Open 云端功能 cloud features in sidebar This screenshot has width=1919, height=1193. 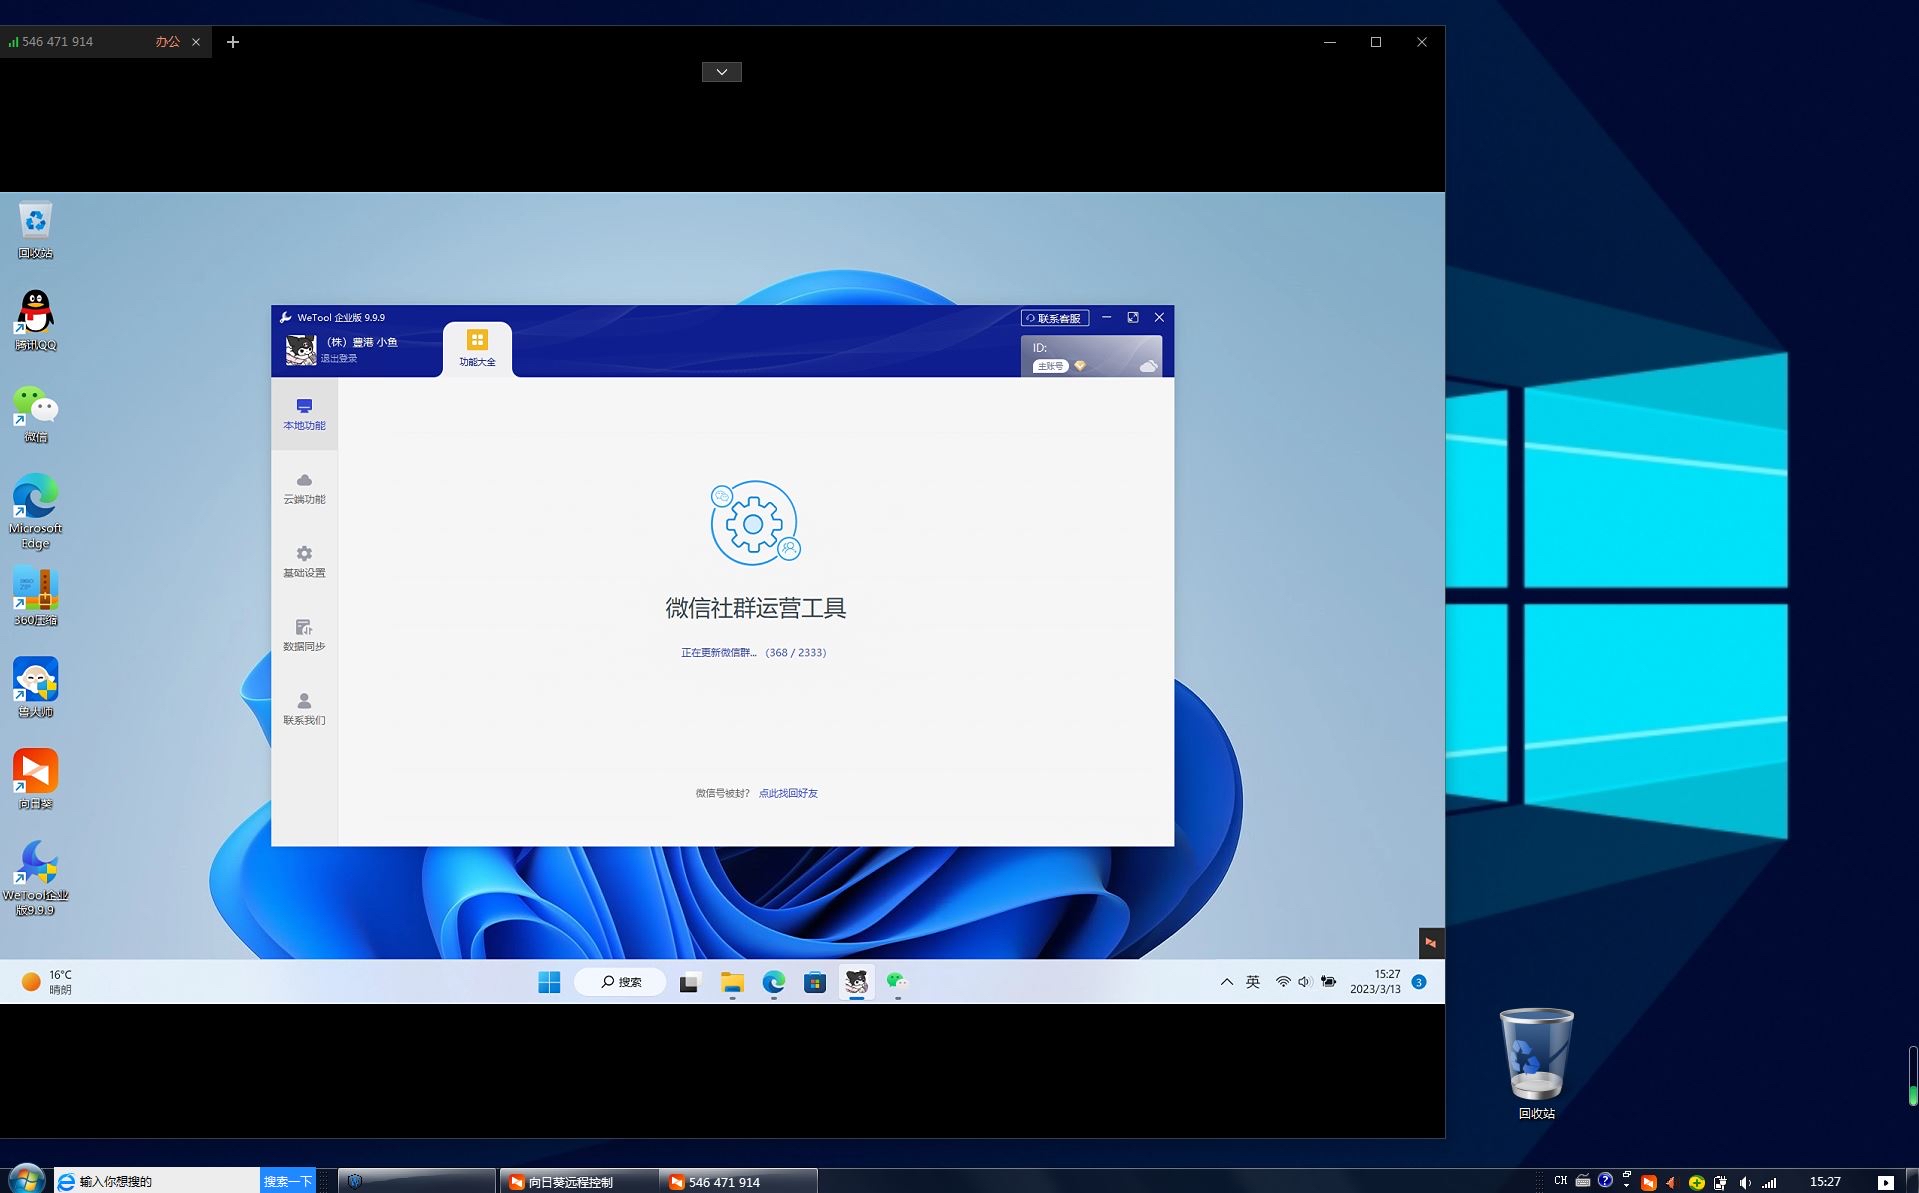click(x=304, y=488)
